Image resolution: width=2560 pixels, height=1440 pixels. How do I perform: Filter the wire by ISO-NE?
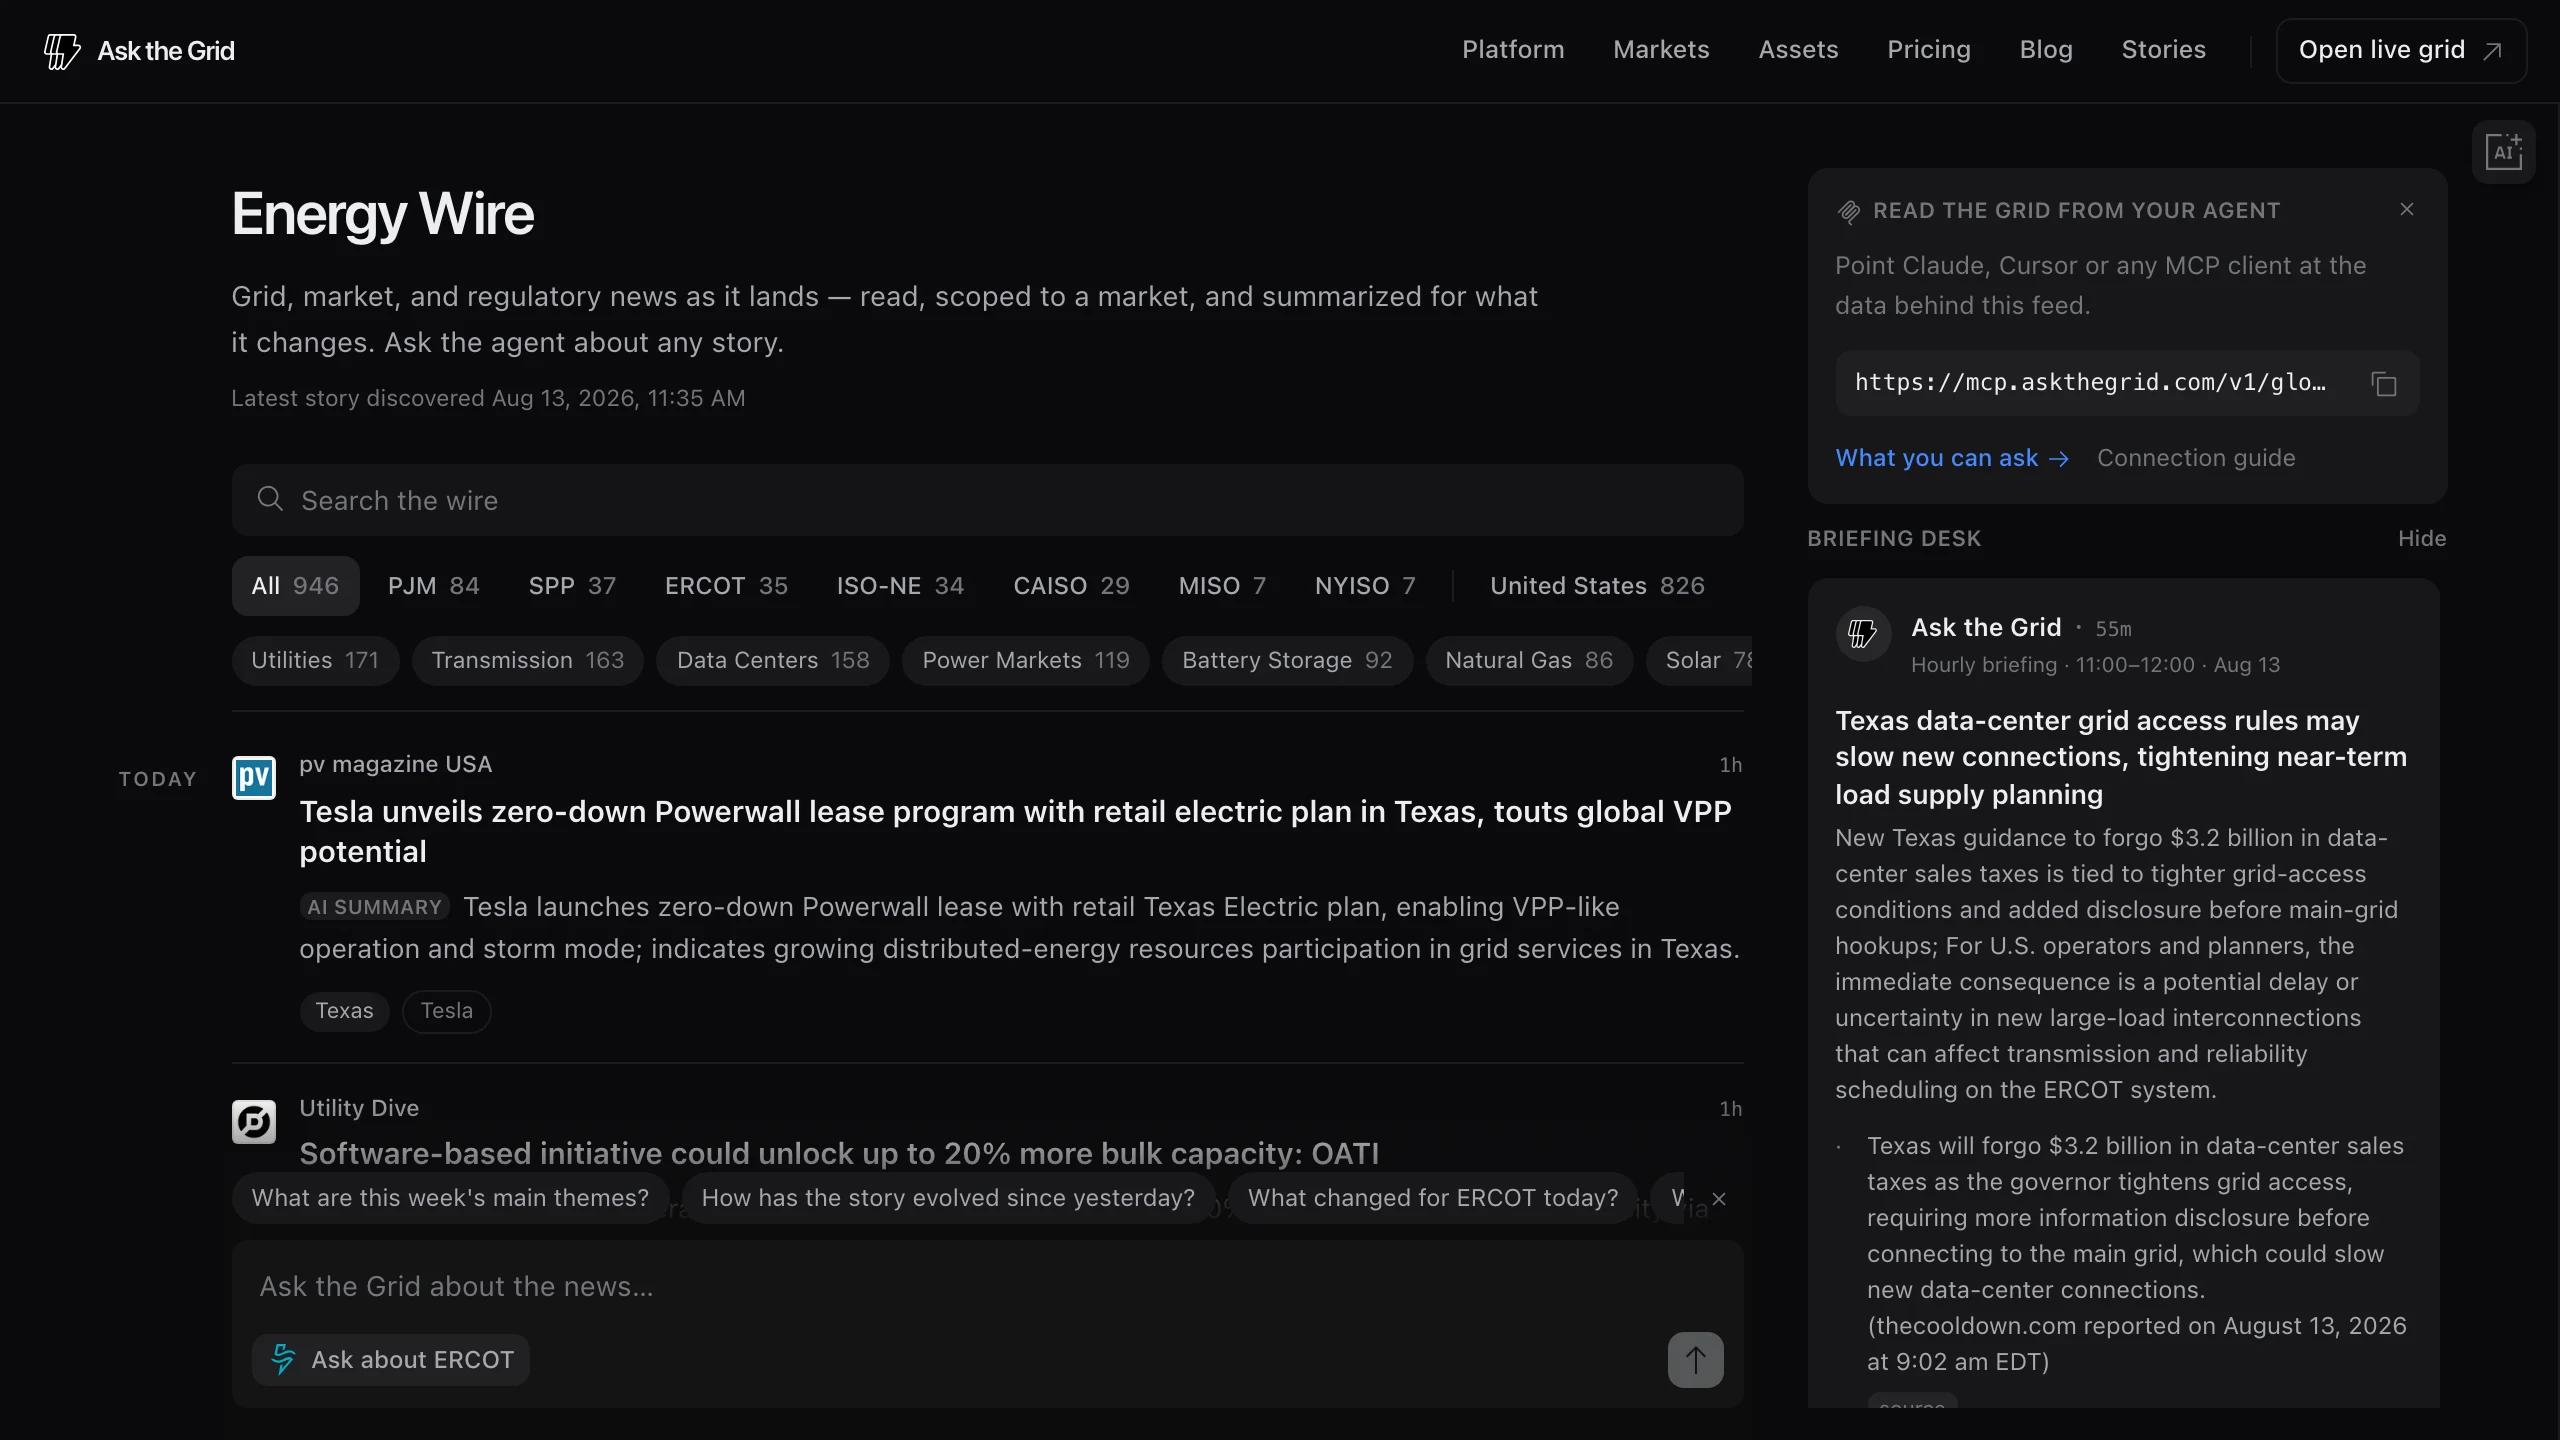(900, 586)
